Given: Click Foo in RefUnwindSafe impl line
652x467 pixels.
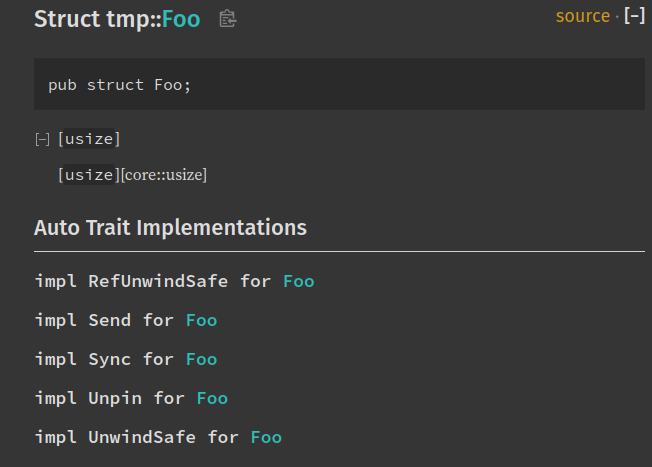Looking at the screenshot, I should (x=299, y=282).
